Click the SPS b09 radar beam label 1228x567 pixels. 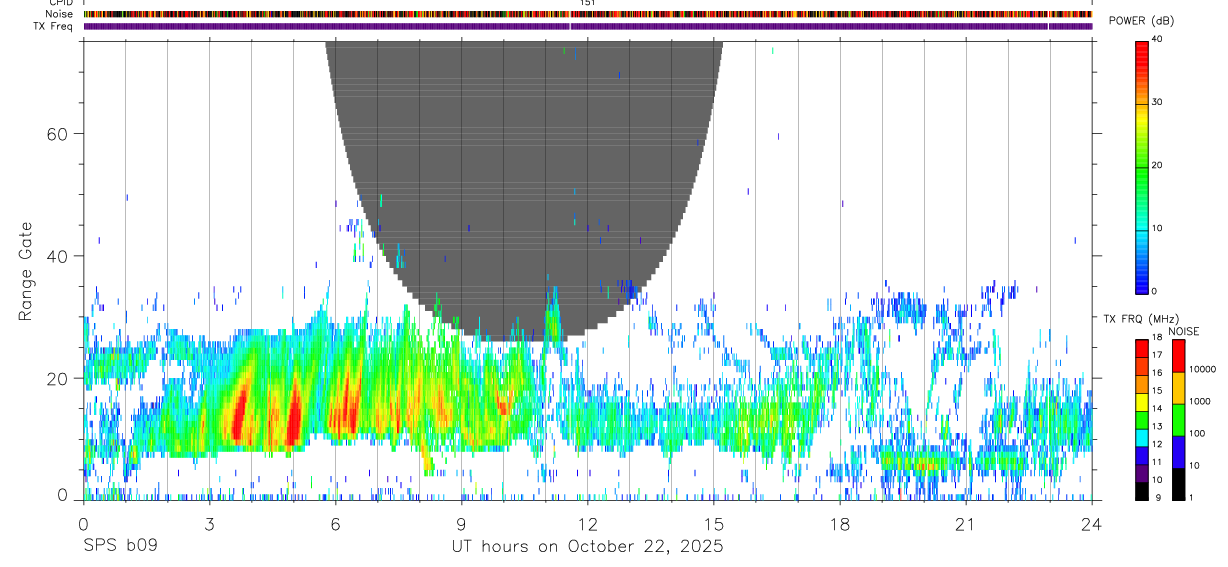pos(120,546)
